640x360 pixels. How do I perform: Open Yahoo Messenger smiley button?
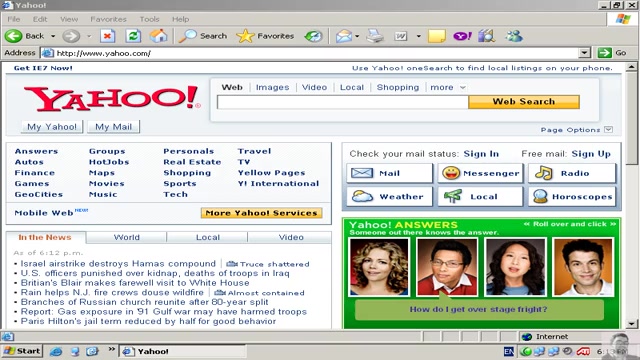[x=480, y=173]
